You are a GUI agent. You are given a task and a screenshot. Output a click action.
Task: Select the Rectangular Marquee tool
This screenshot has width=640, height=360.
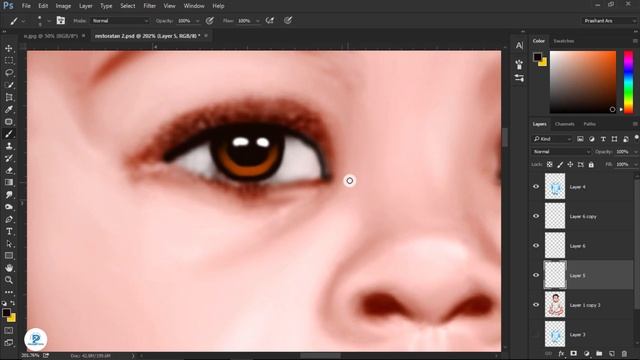tap(9, 60)
